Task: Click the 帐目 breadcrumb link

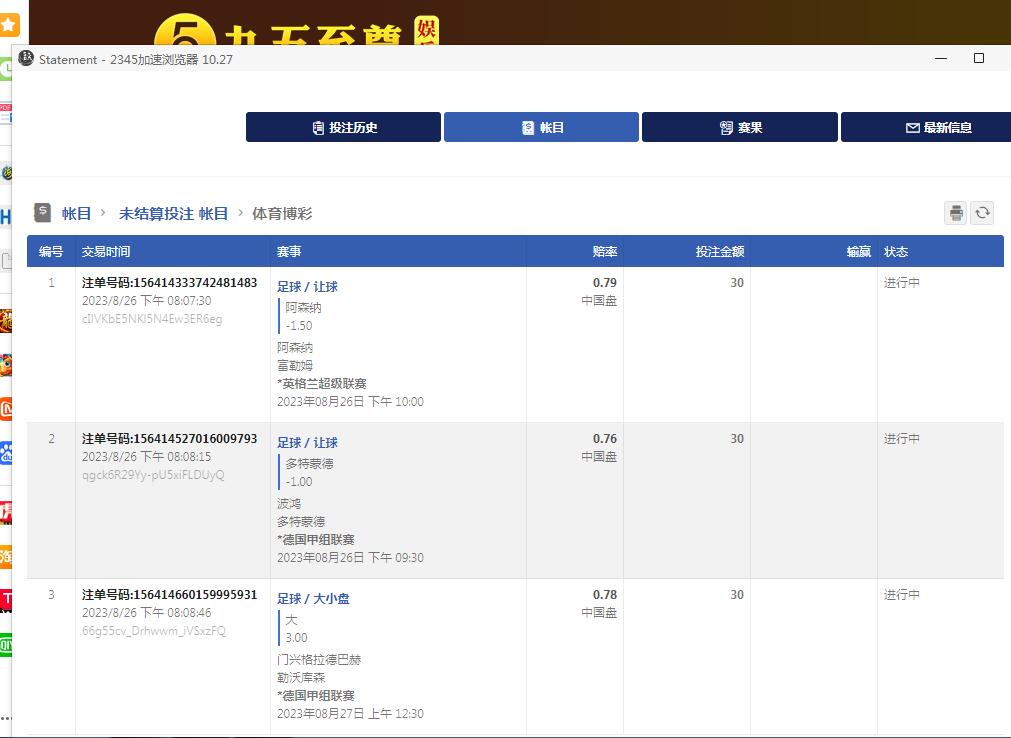Action: 76,213
